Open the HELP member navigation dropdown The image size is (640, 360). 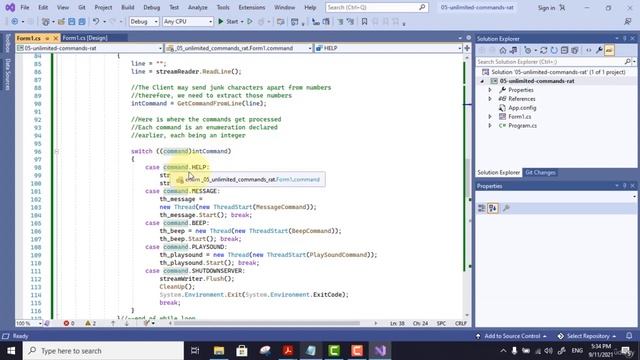[x=388, y=48]
